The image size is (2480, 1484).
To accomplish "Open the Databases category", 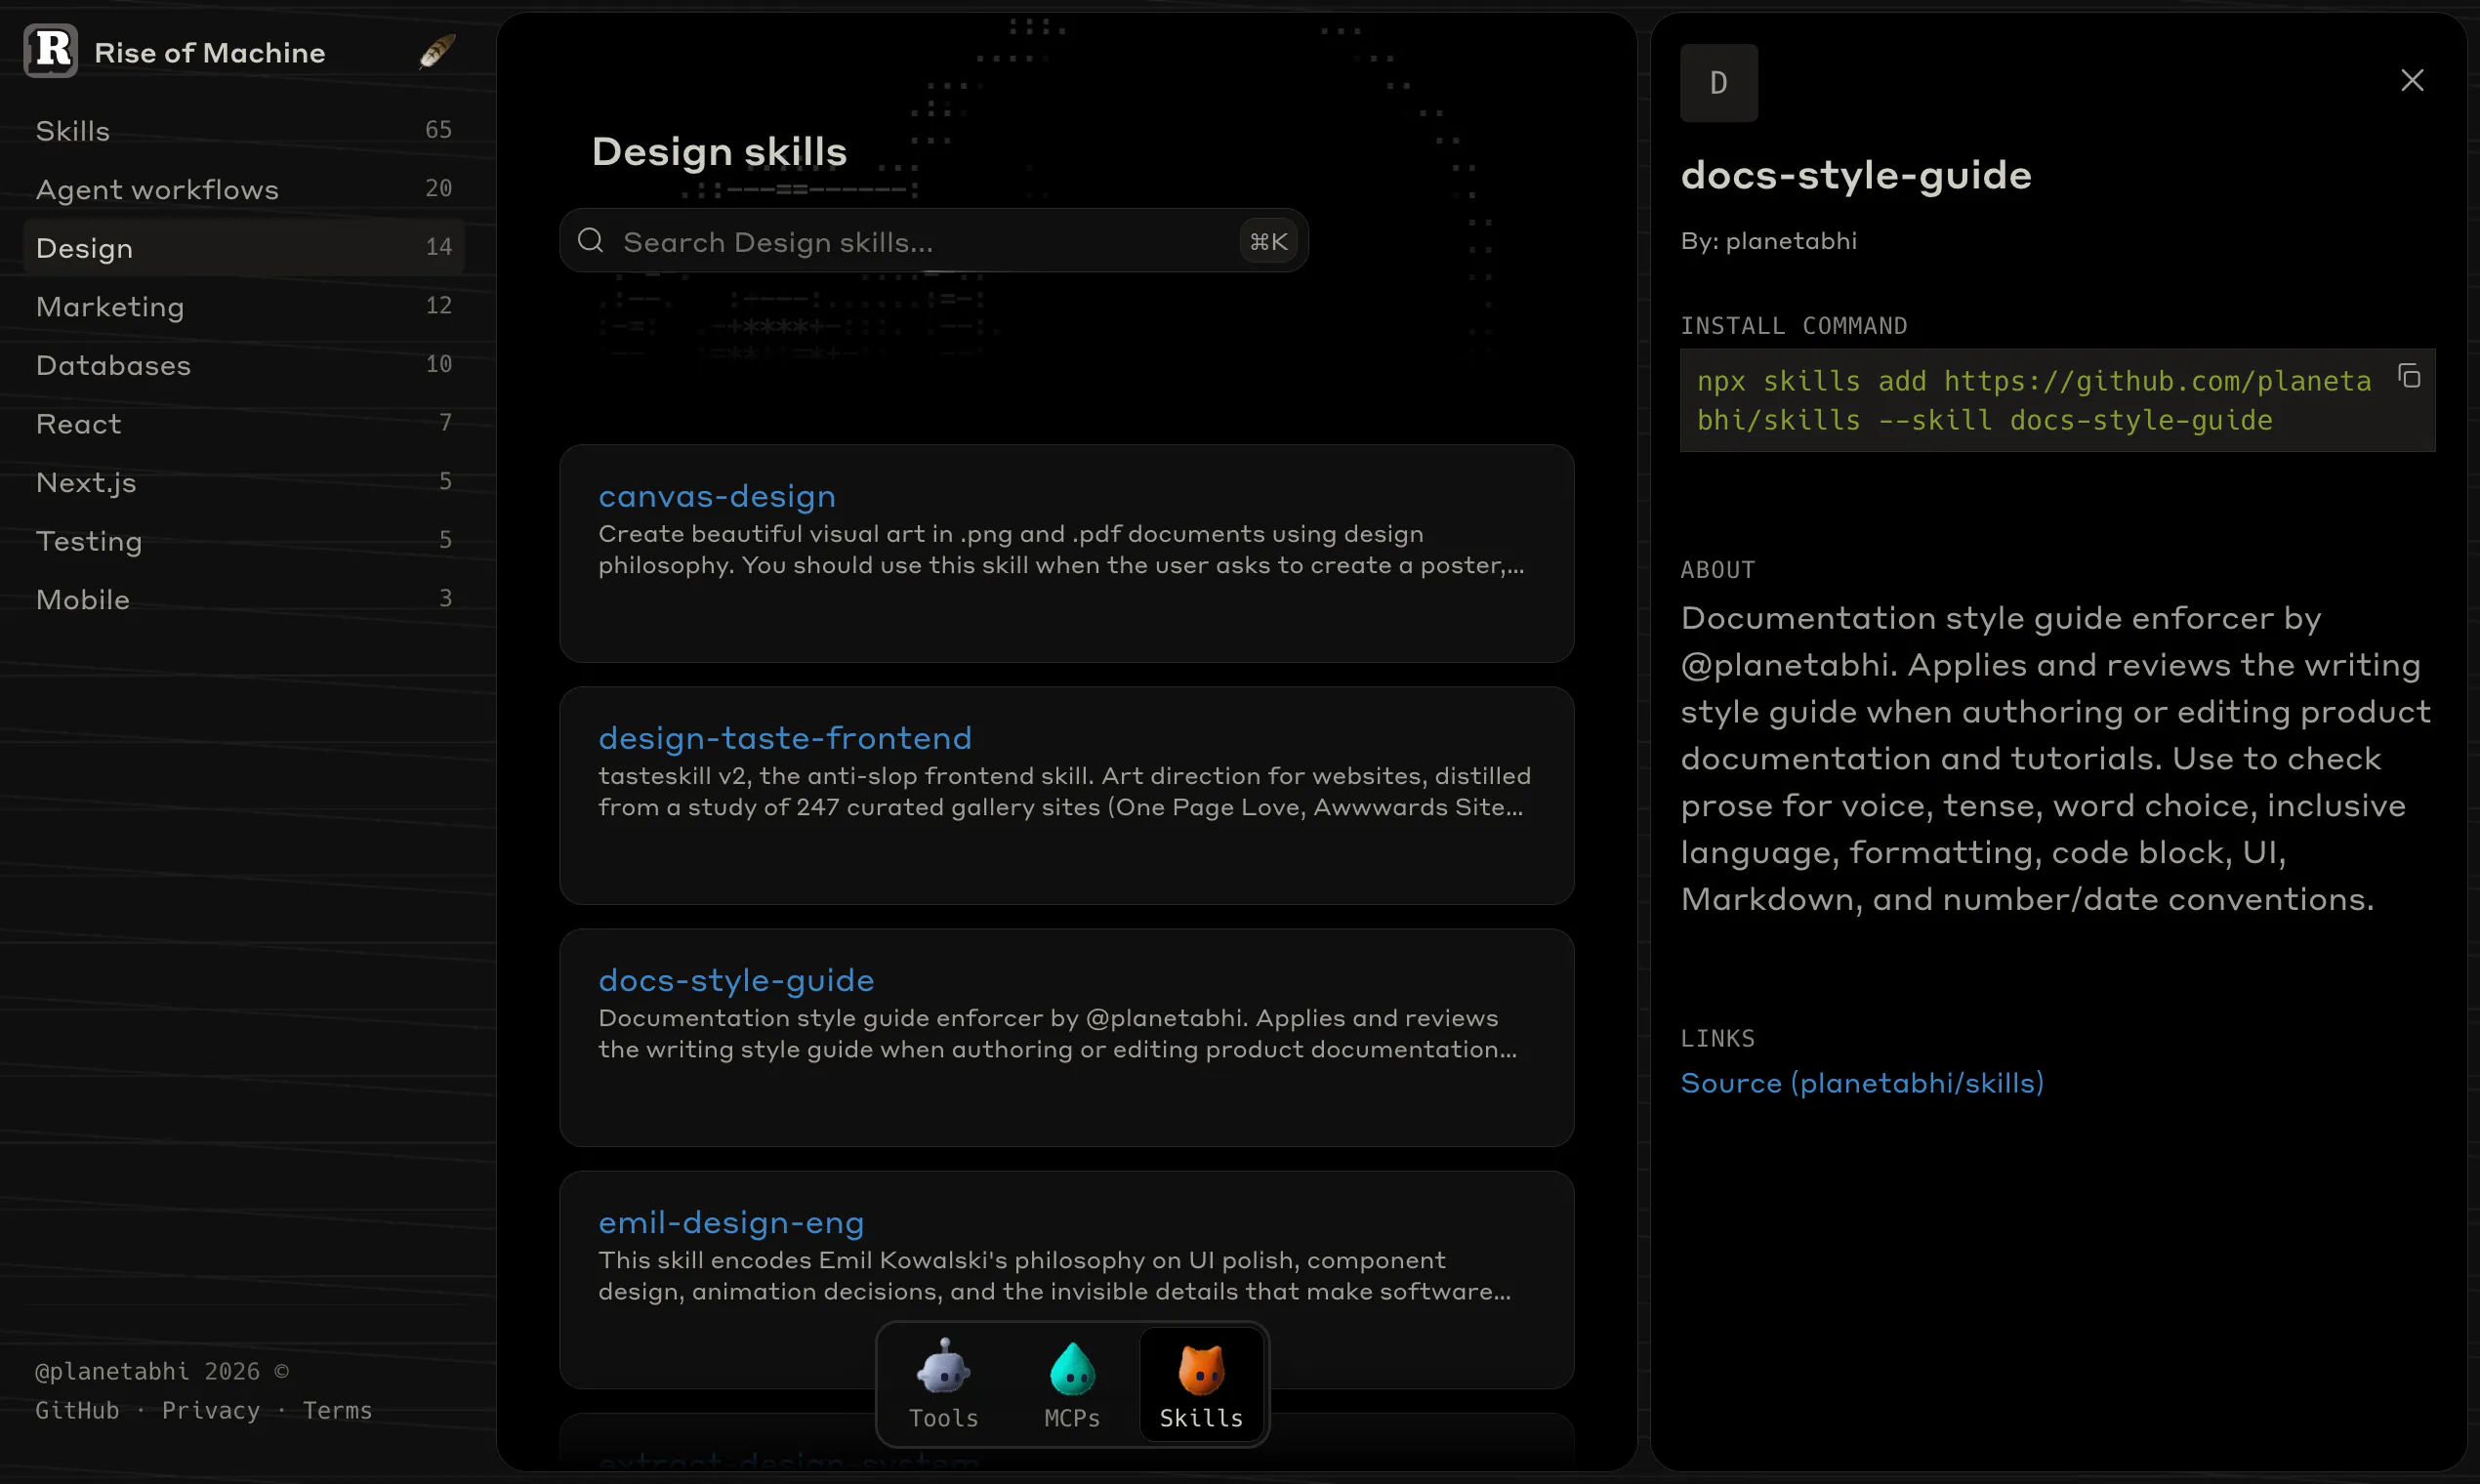I will (243, 365).
